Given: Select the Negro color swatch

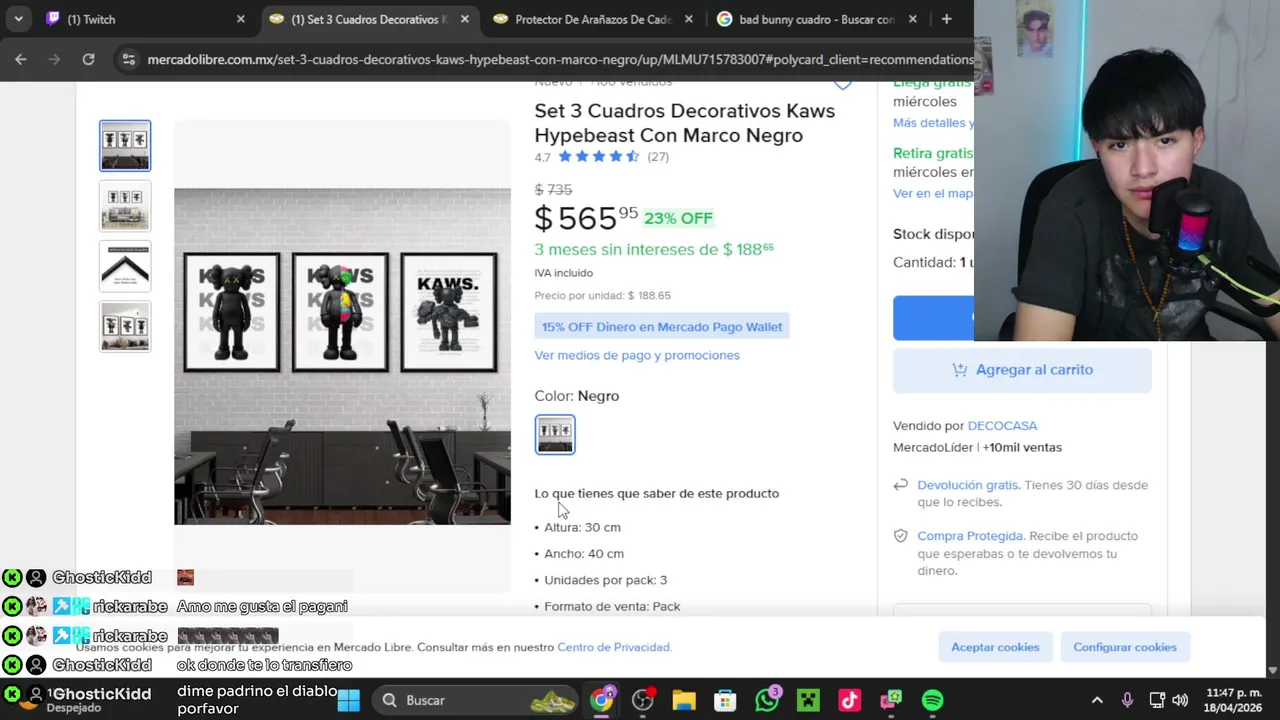Looking at the screenshot, I should coord(555,435).
